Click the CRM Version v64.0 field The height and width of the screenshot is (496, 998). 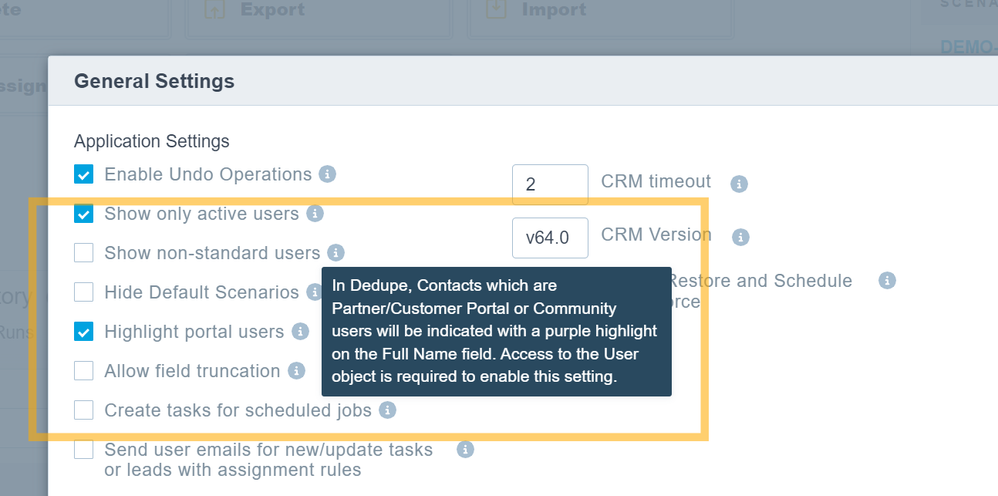(550, 238)
